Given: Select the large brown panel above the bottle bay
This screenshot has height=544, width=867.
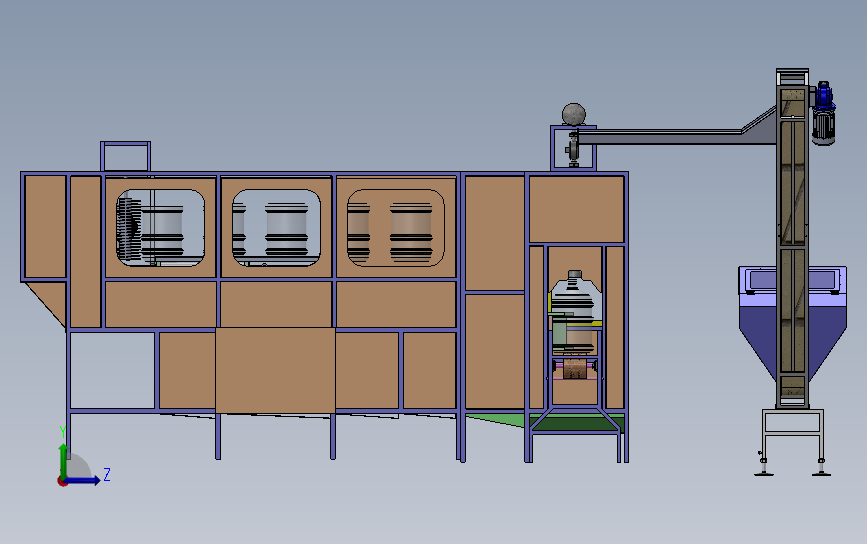Looking at the screenshot, I should tap(577, 209).
